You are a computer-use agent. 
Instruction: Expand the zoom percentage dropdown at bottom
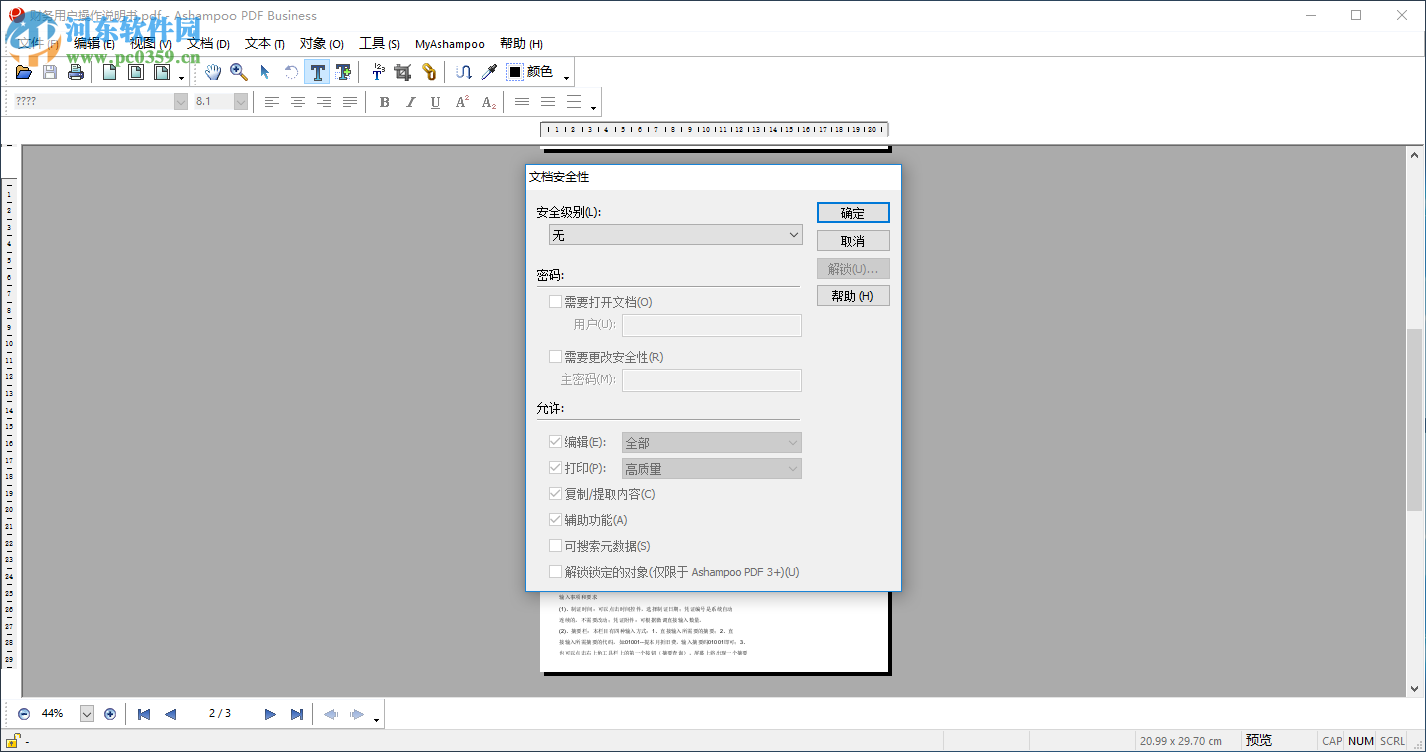(x=88, y=713)
